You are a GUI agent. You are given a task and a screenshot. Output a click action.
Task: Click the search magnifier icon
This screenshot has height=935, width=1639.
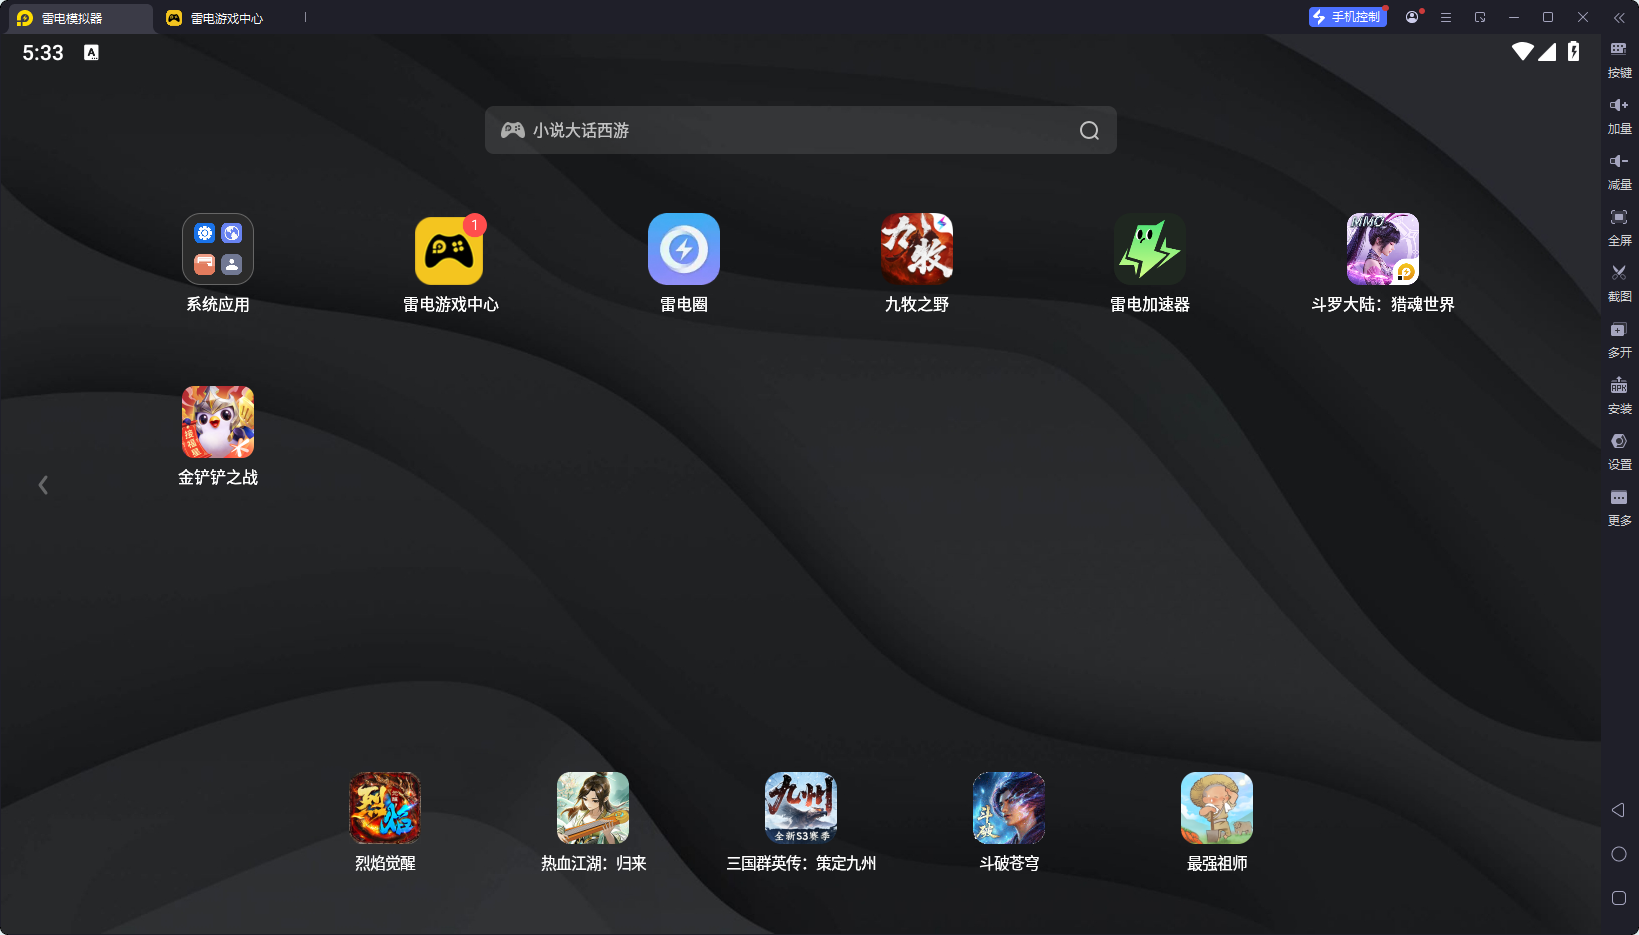[1089, 130]
